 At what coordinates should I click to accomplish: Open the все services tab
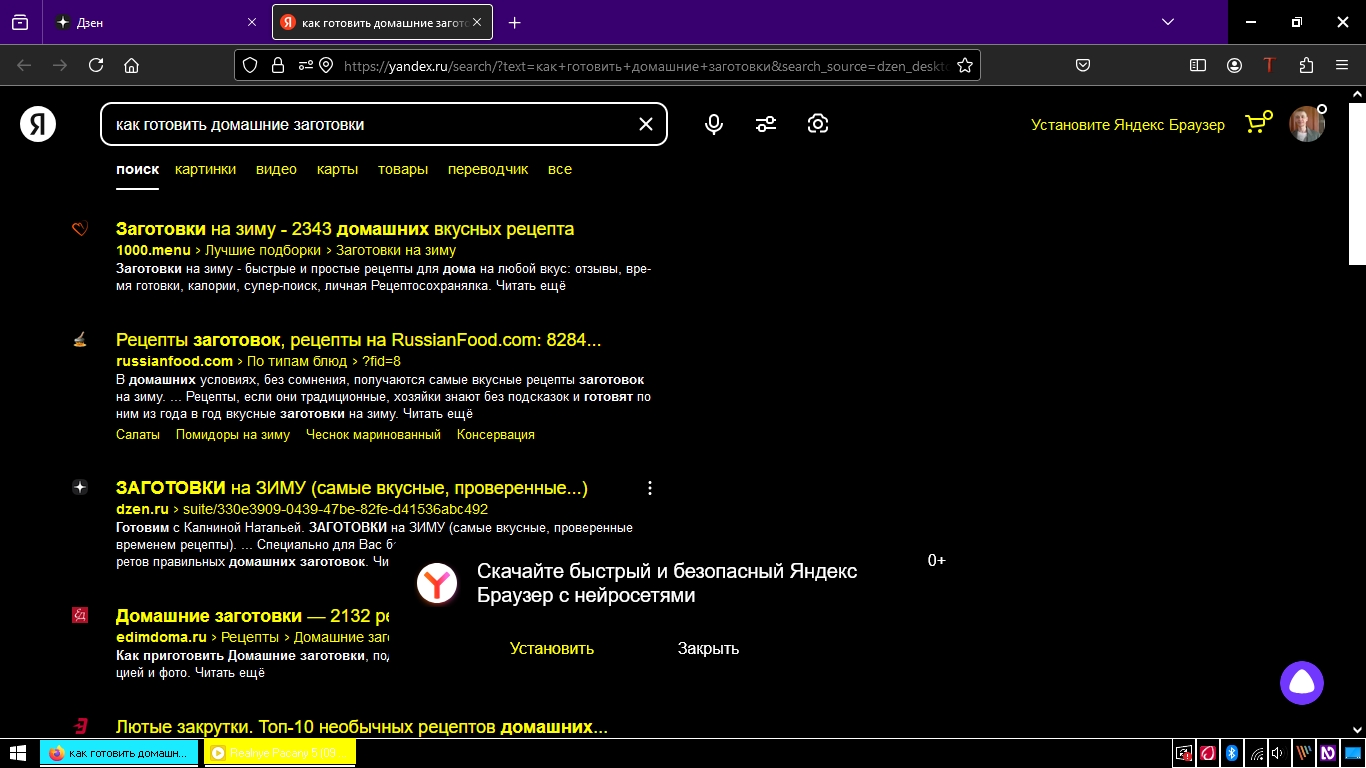pos(560,169)
